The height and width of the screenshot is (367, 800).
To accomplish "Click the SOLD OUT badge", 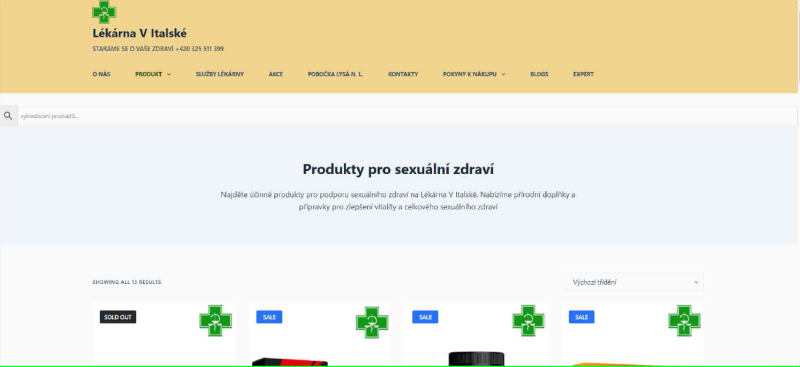I will pos(118,317).
